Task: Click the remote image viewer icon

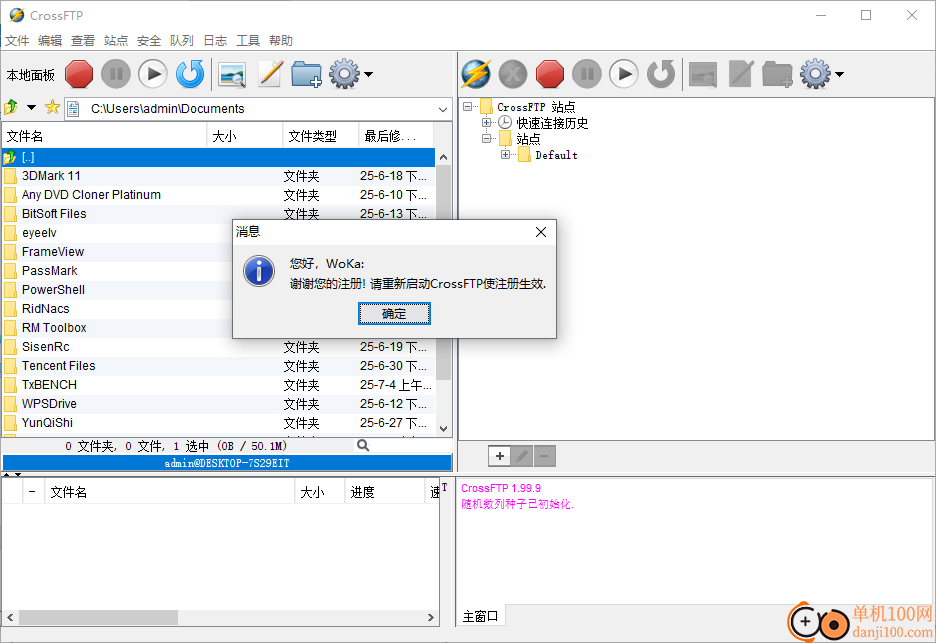Action: click(703, 75)
